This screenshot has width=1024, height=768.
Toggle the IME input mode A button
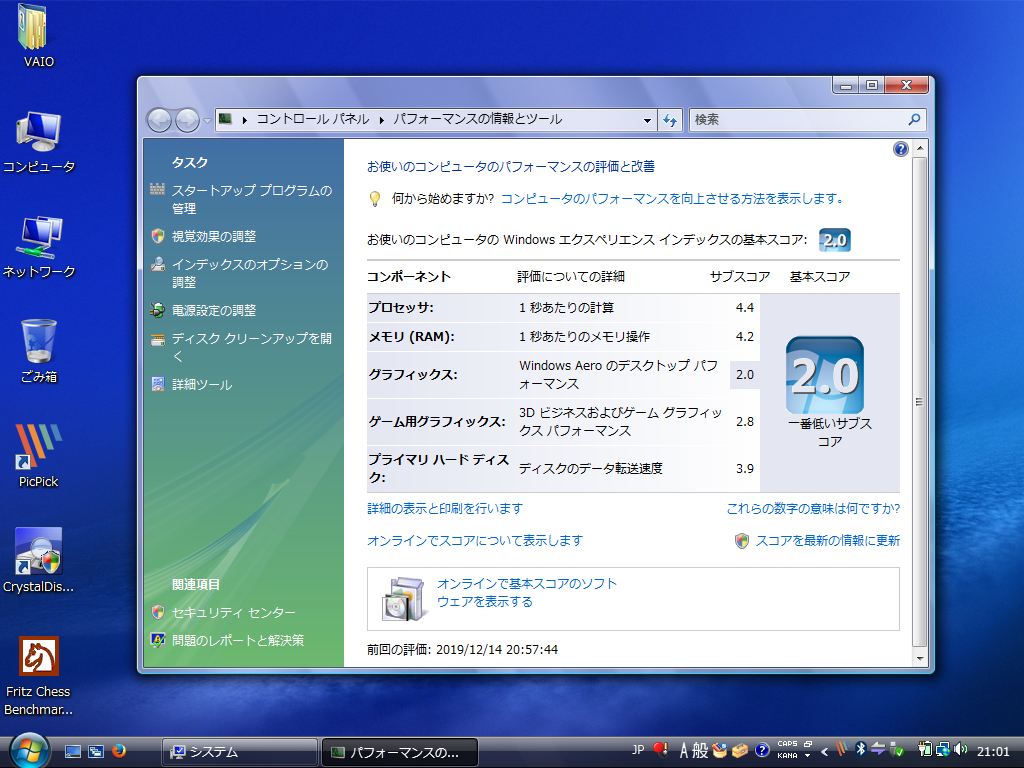(684, 750)
